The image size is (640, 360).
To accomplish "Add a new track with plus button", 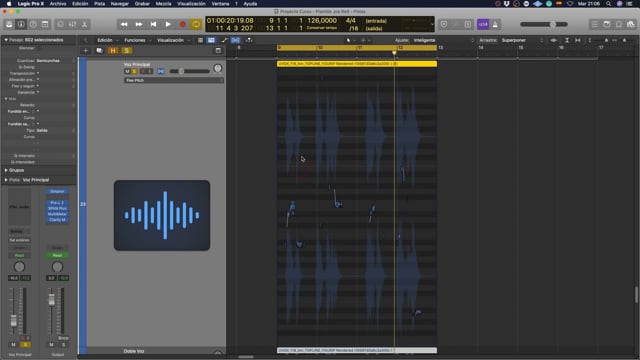I will pyautogui.click(x=86, y=51).
